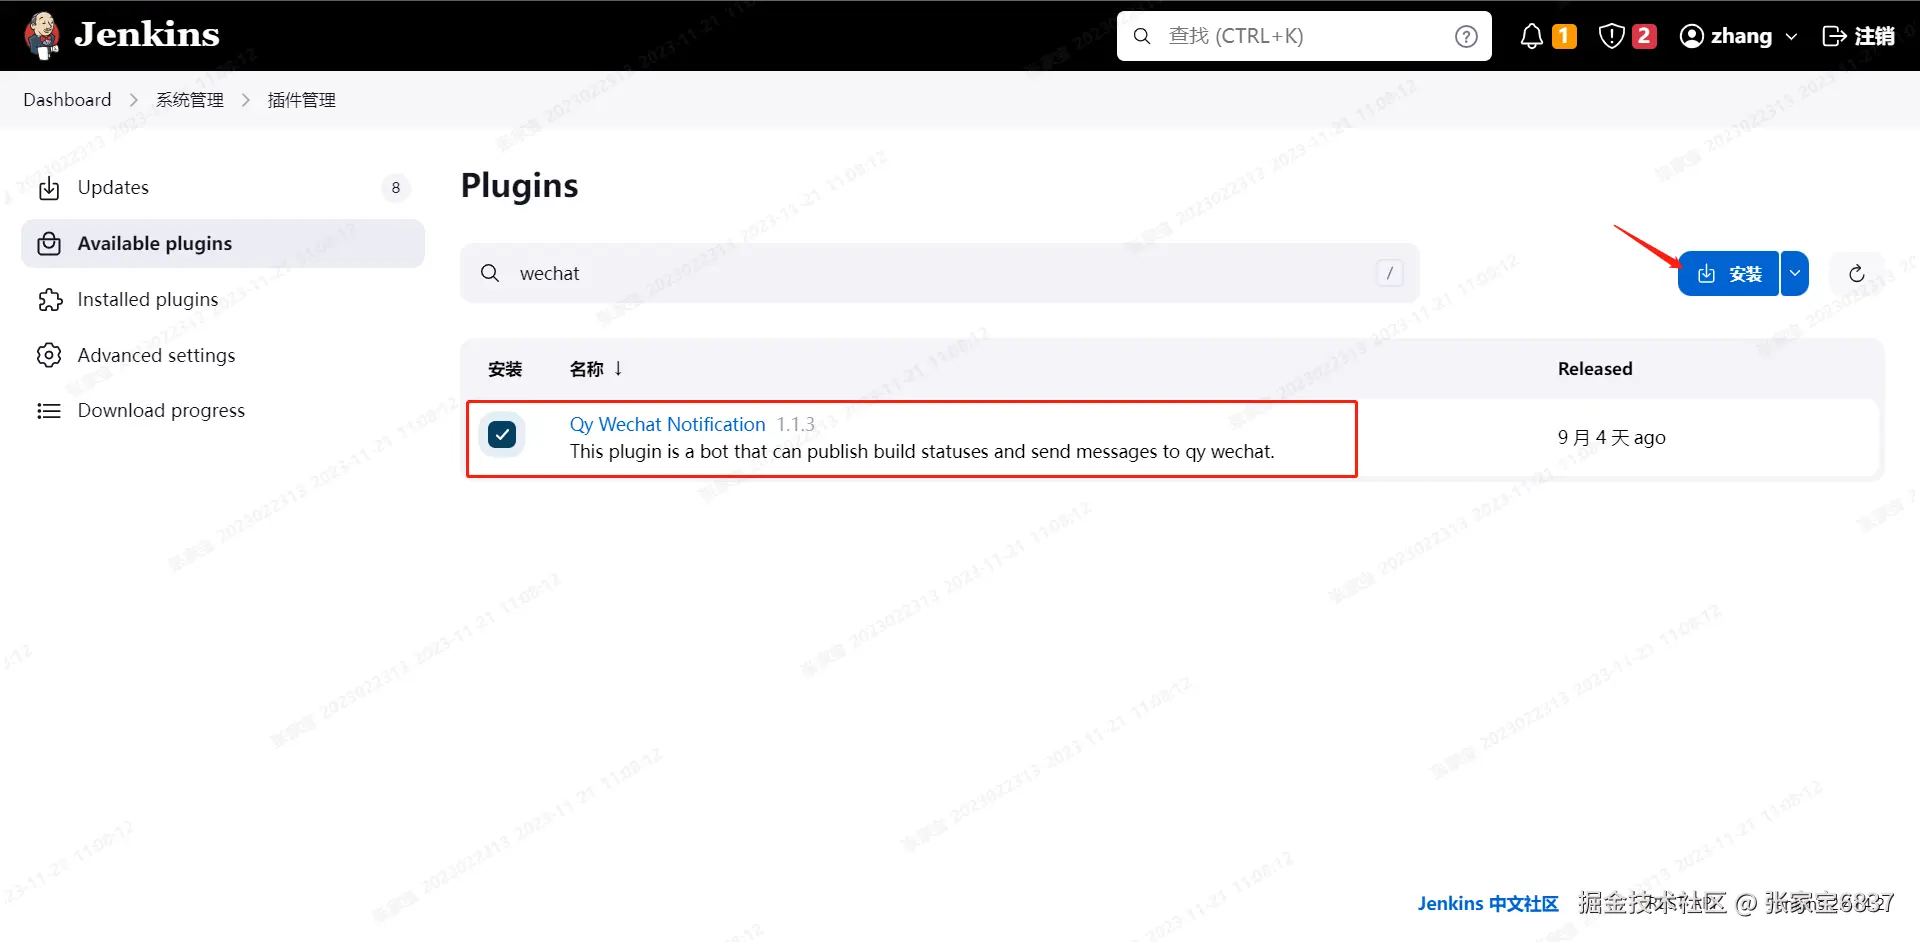Click the Jenkins butler logo
The height and width of the screenshot is (942, 1920).
[x=42, y=35]
